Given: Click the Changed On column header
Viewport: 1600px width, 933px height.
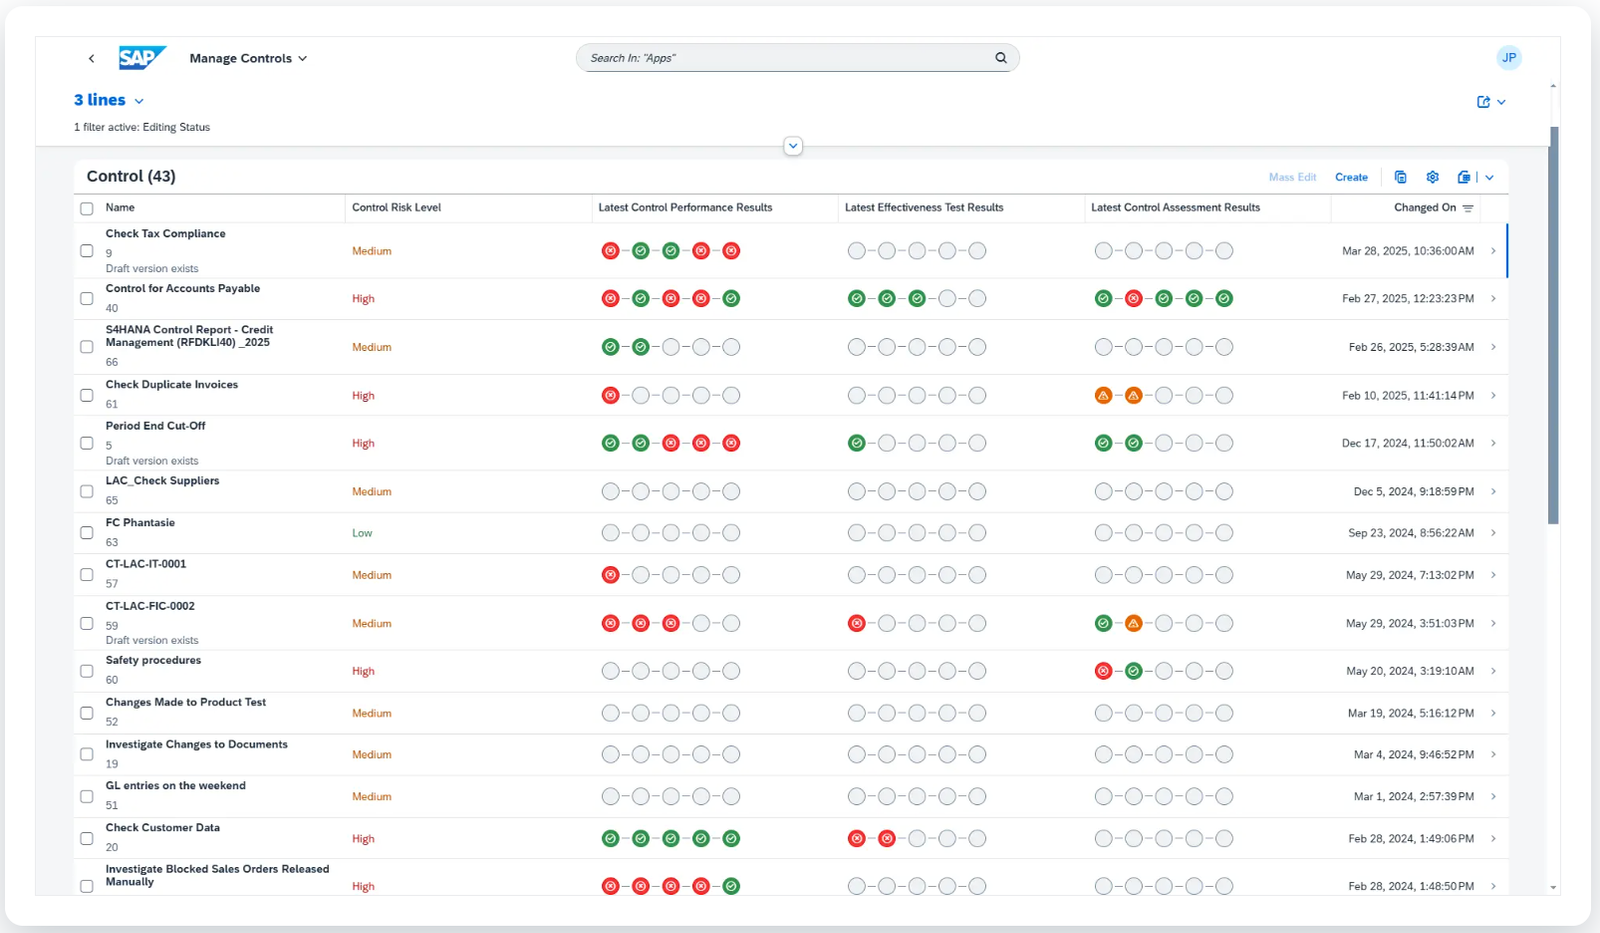Looking at the screenshot, I should pos(1425,208).
